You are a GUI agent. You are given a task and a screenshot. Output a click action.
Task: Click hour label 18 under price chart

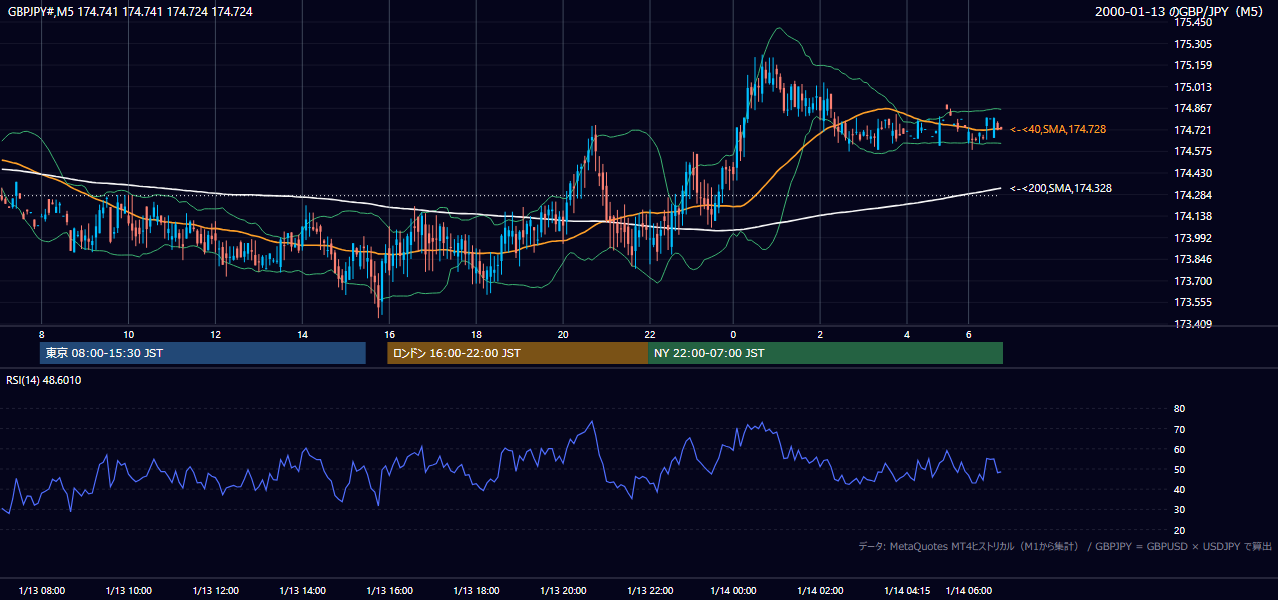click(x=476, y=334)
